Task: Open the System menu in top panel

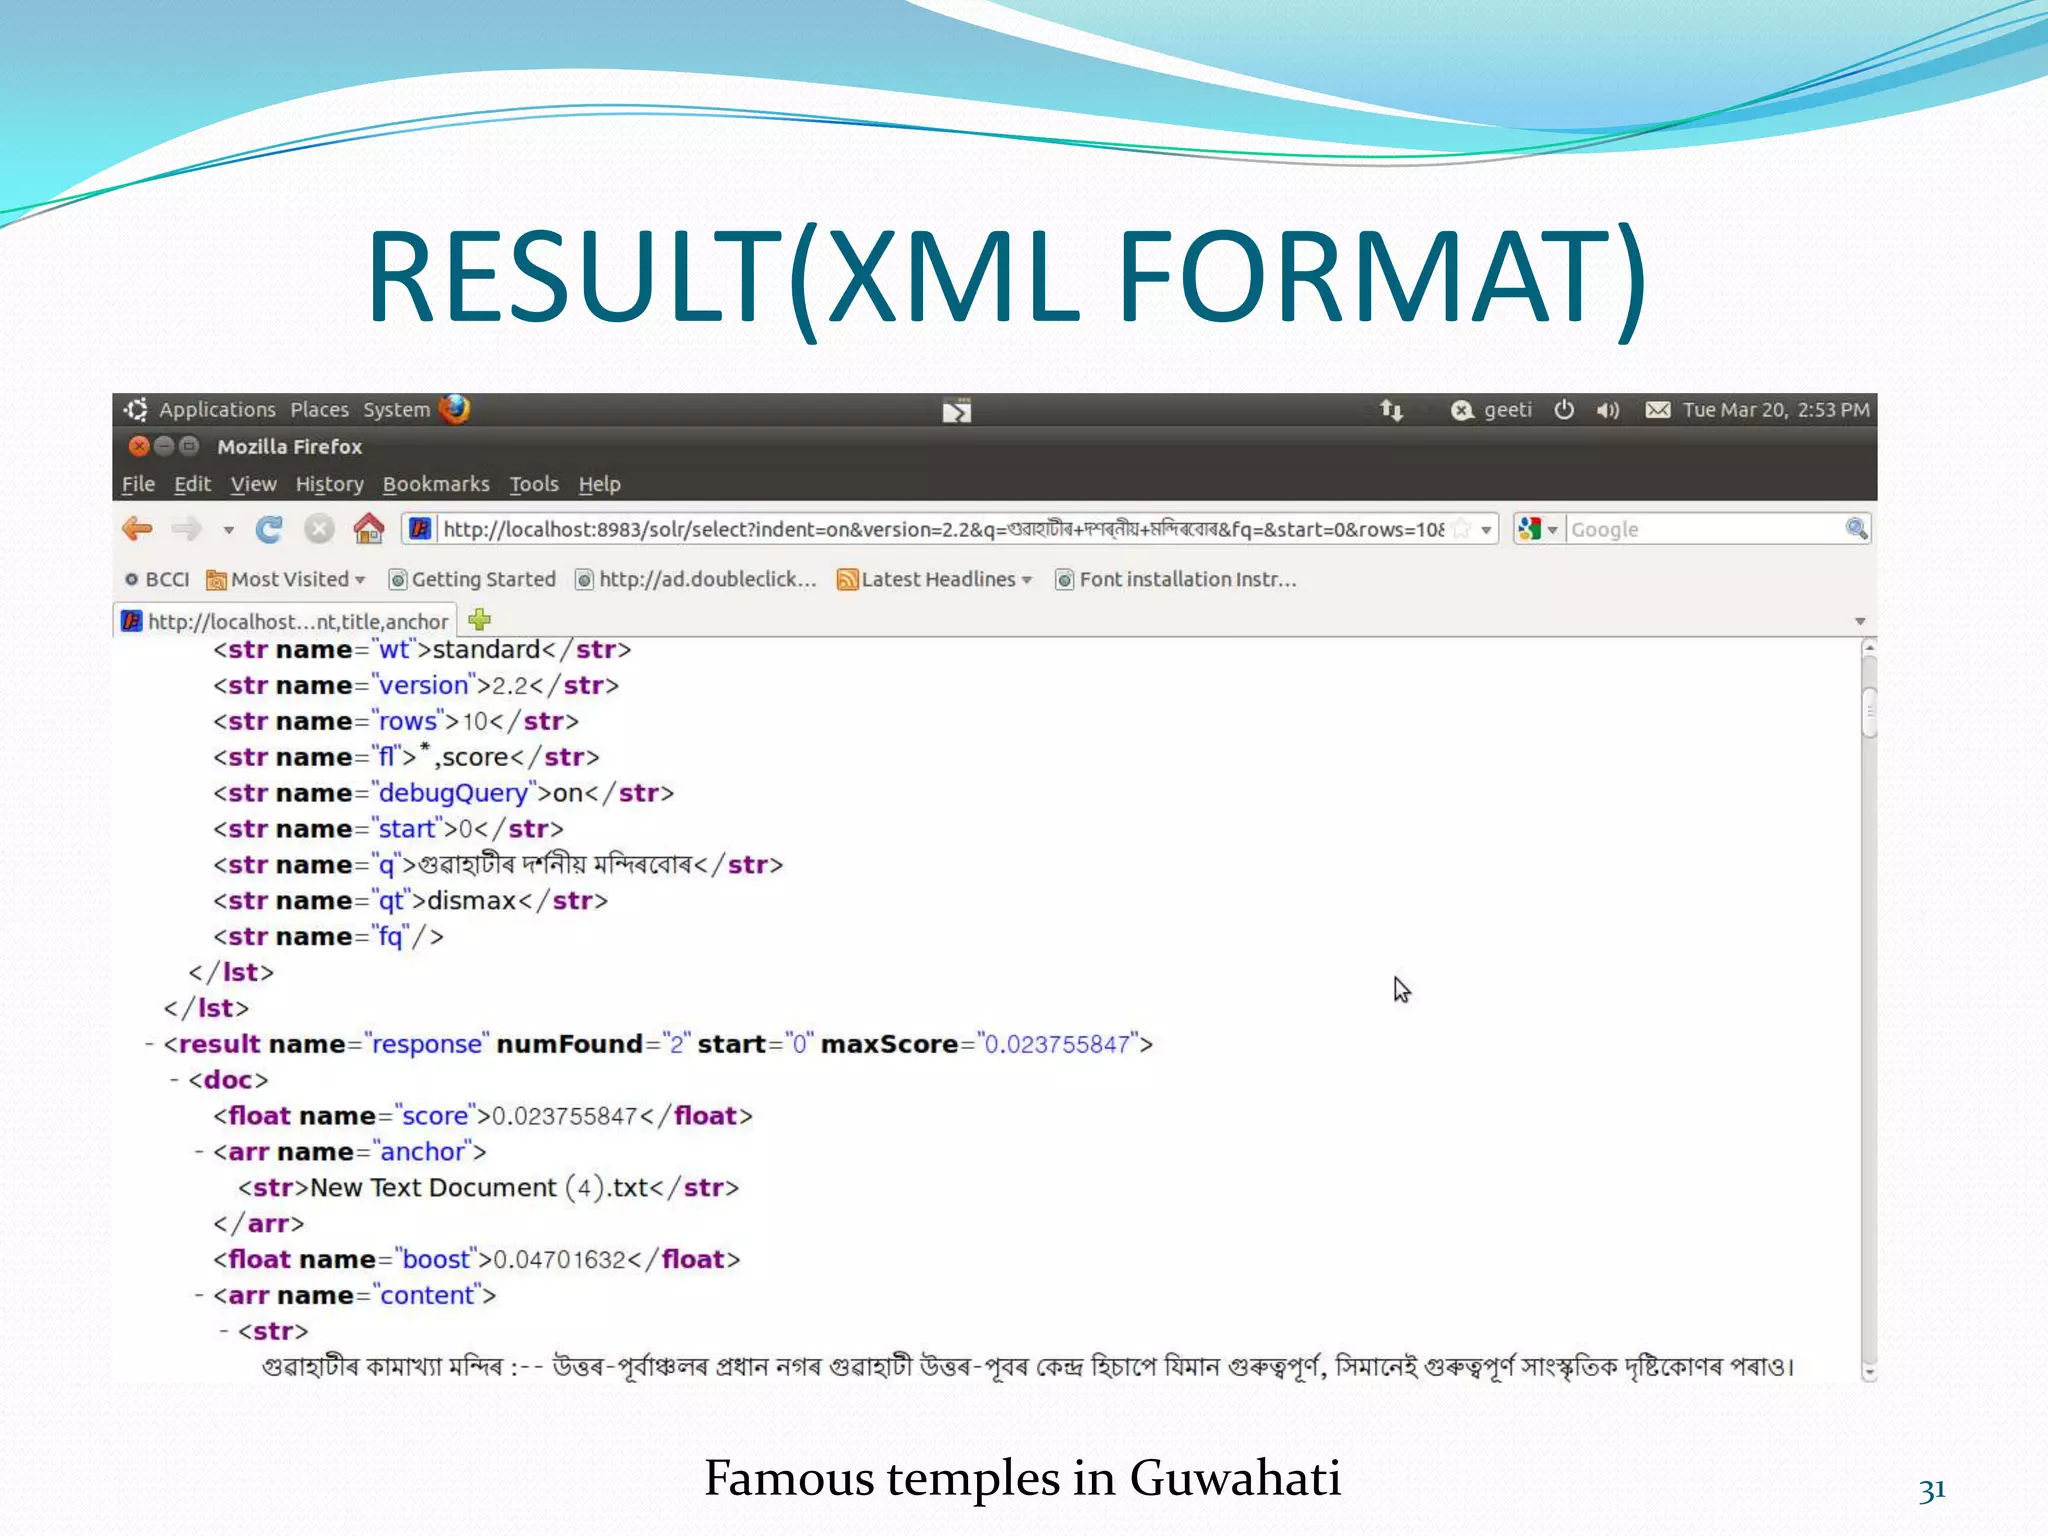Action: [396, 409]
